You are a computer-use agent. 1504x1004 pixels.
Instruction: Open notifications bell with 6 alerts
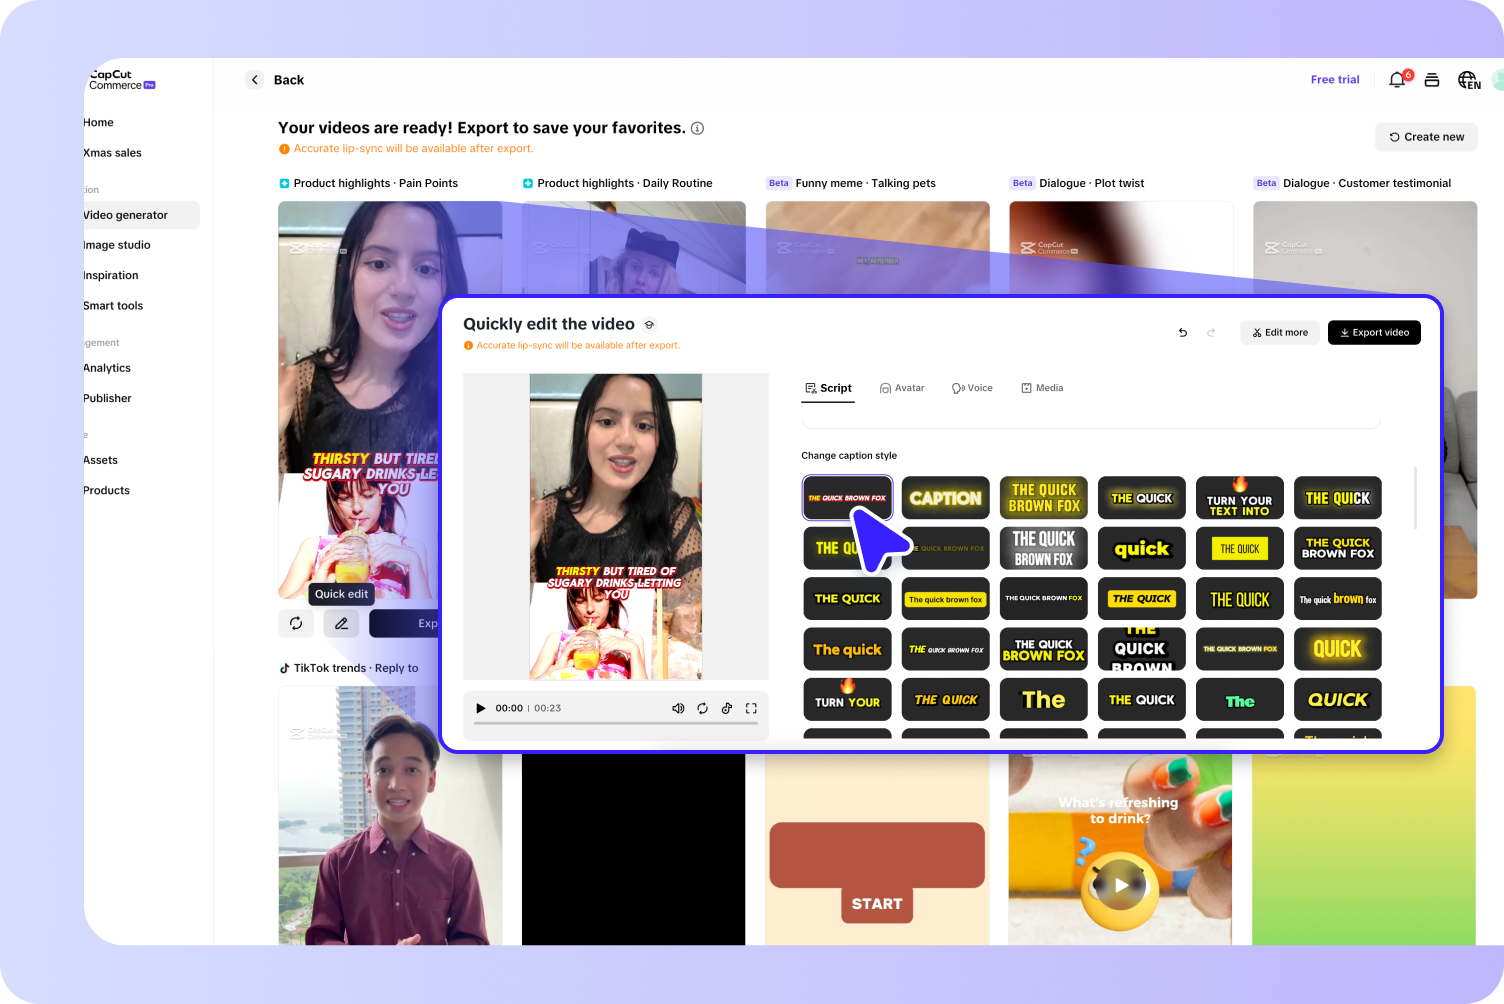pyautogui.click(x=1397, y=79)
